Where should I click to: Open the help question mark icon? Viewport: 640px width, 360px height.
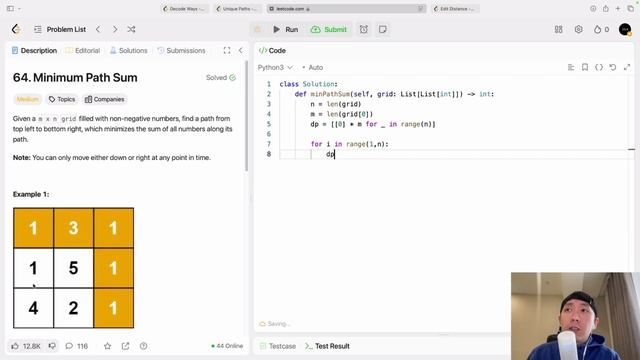pyautogui.click(x=143, y=346)
